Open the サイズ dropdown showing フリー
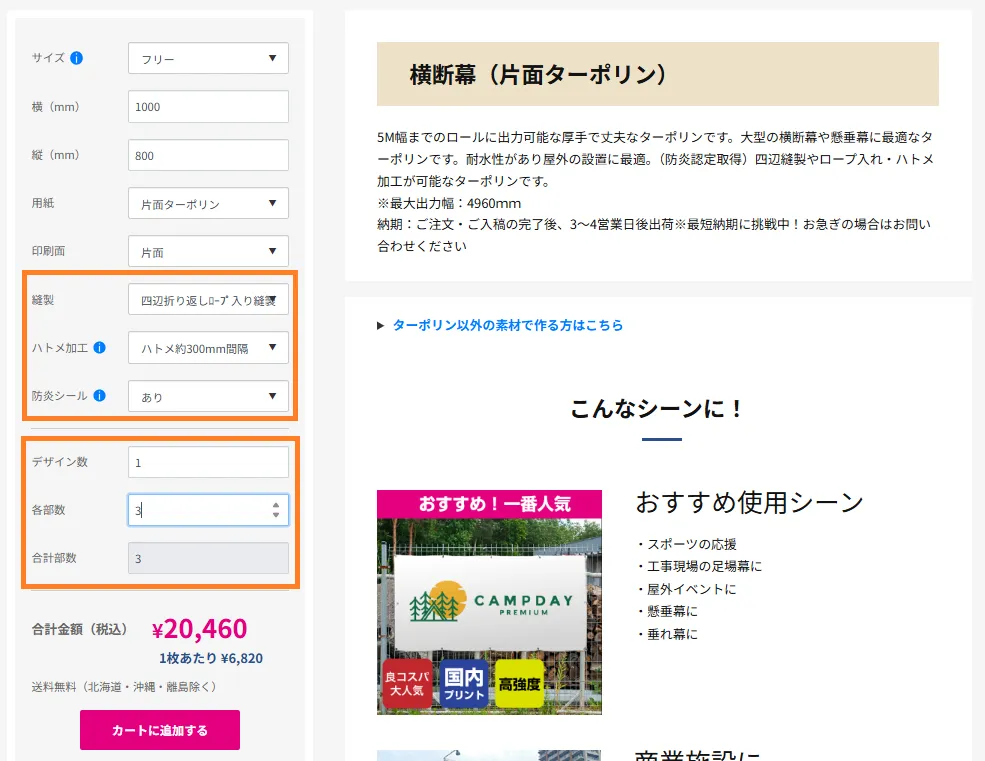 click(208, 58)
